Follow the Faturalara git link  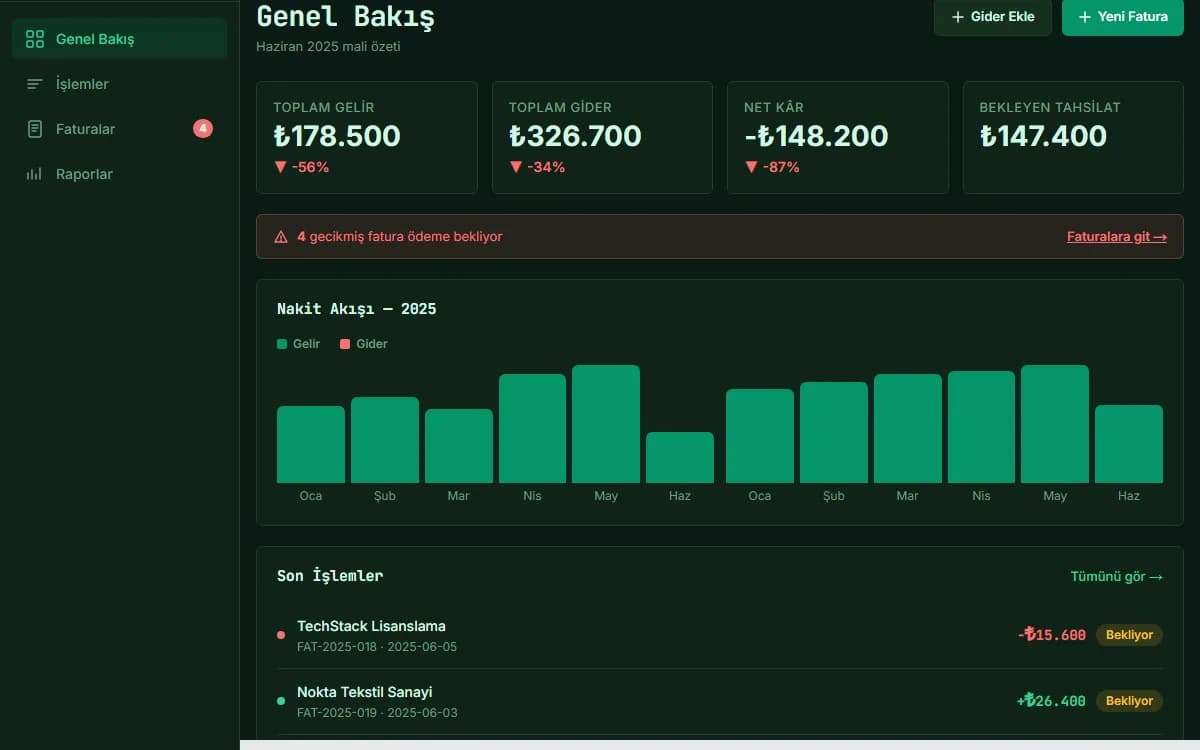pos(1117,237)
